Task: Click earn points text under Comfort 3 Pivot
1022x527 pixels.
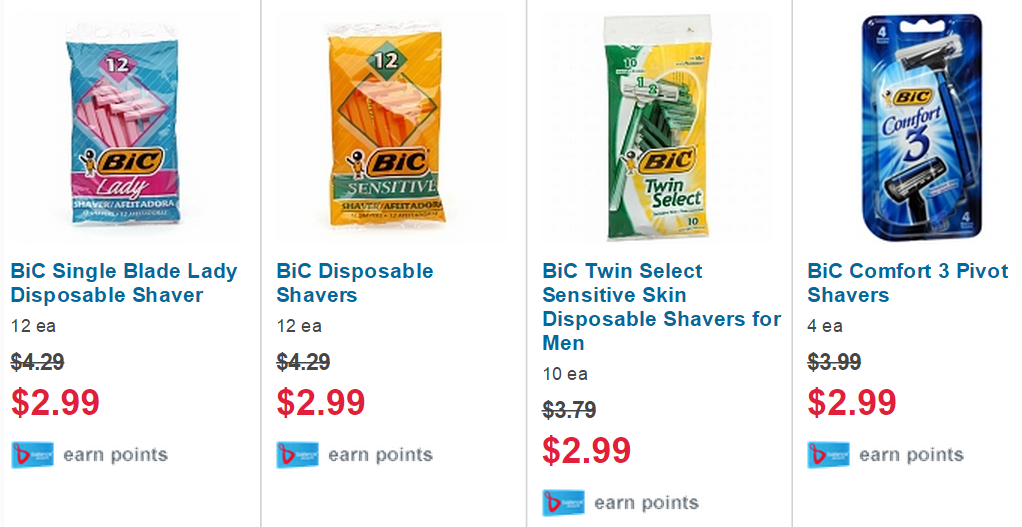Action: point(911,455)
